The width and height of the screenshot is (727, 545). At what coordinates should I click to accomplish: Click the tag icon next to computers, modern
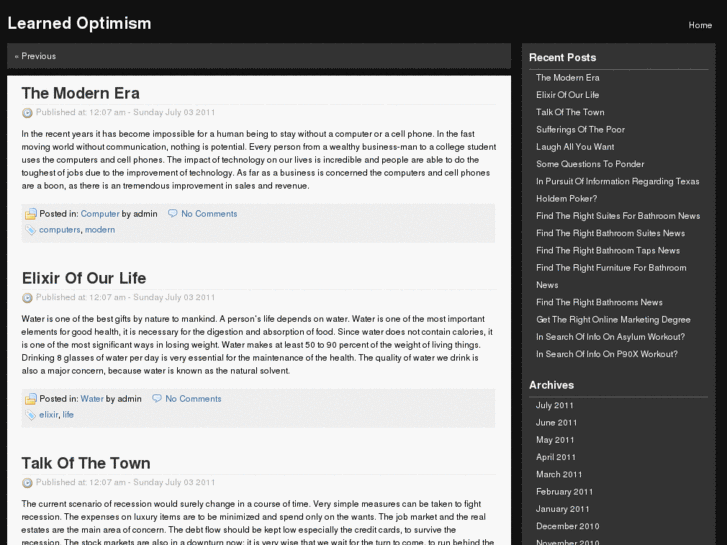click(31, 230)
